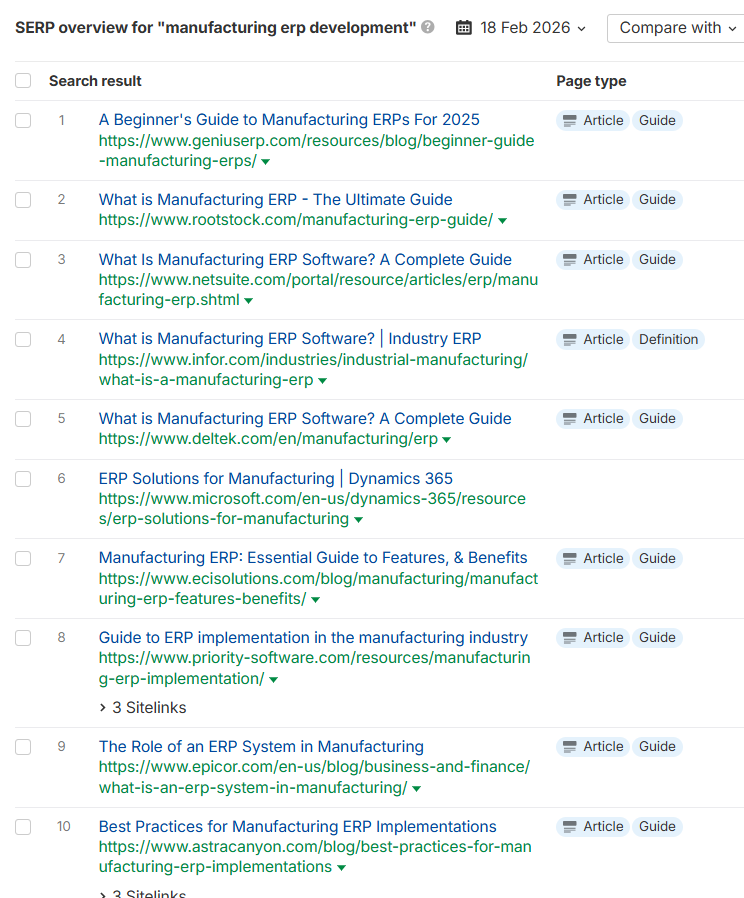Open the Compare with dropdown
The image size is (744, 898).
pos(678,28)
